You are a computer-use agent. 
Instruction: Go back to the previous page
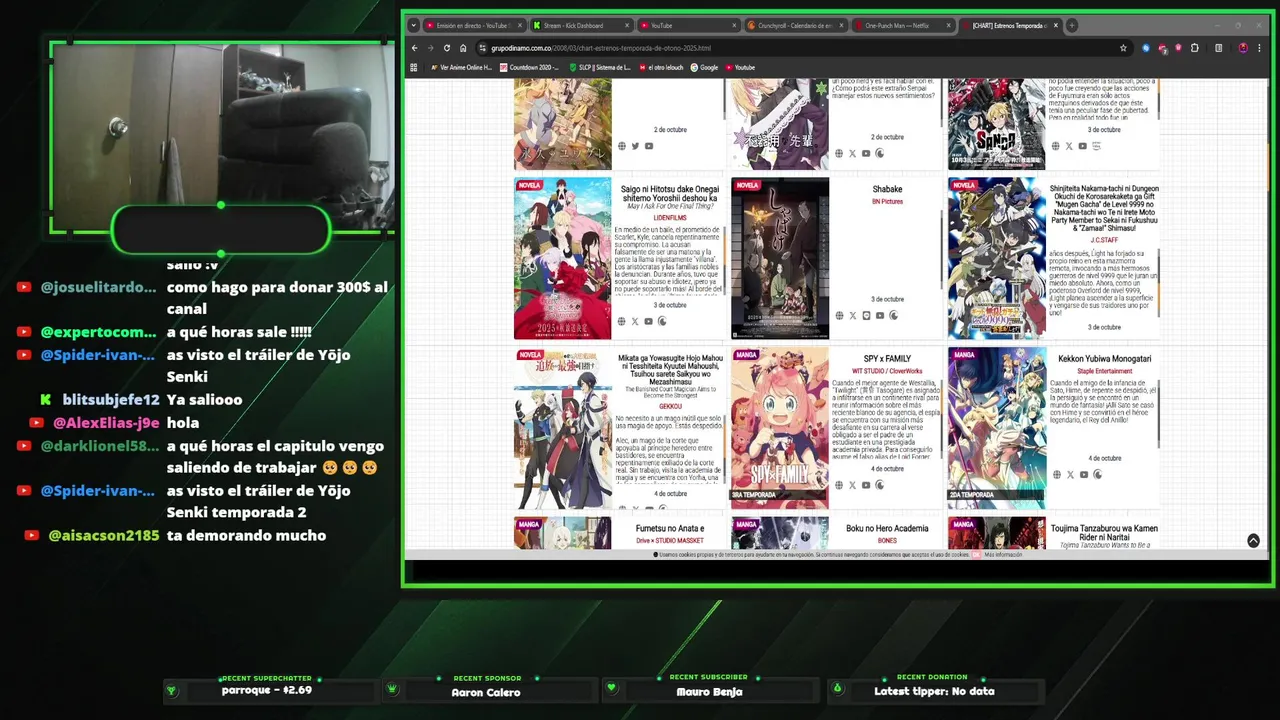pos(415,48)
